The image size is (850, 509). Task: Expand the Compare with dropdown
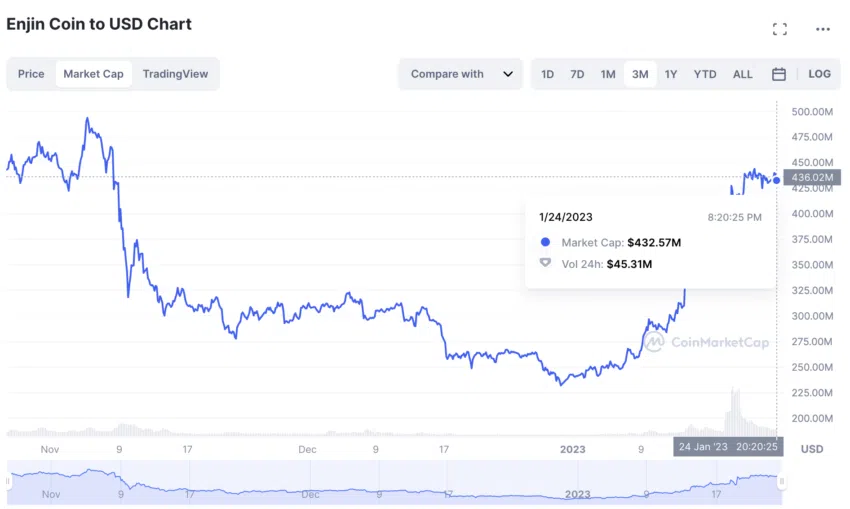[460, 74]
